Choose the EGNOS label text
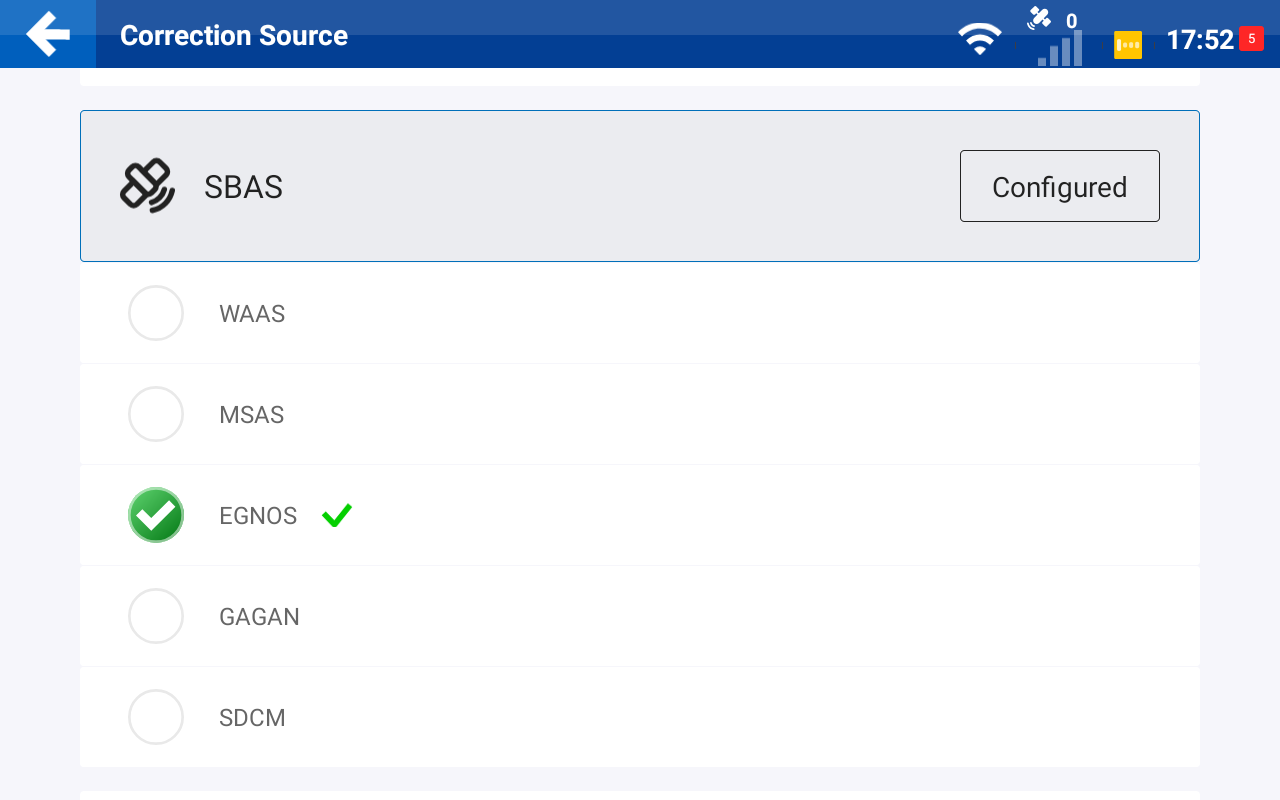This screenshot has height=800, width=1280. [x=258, y=516]
